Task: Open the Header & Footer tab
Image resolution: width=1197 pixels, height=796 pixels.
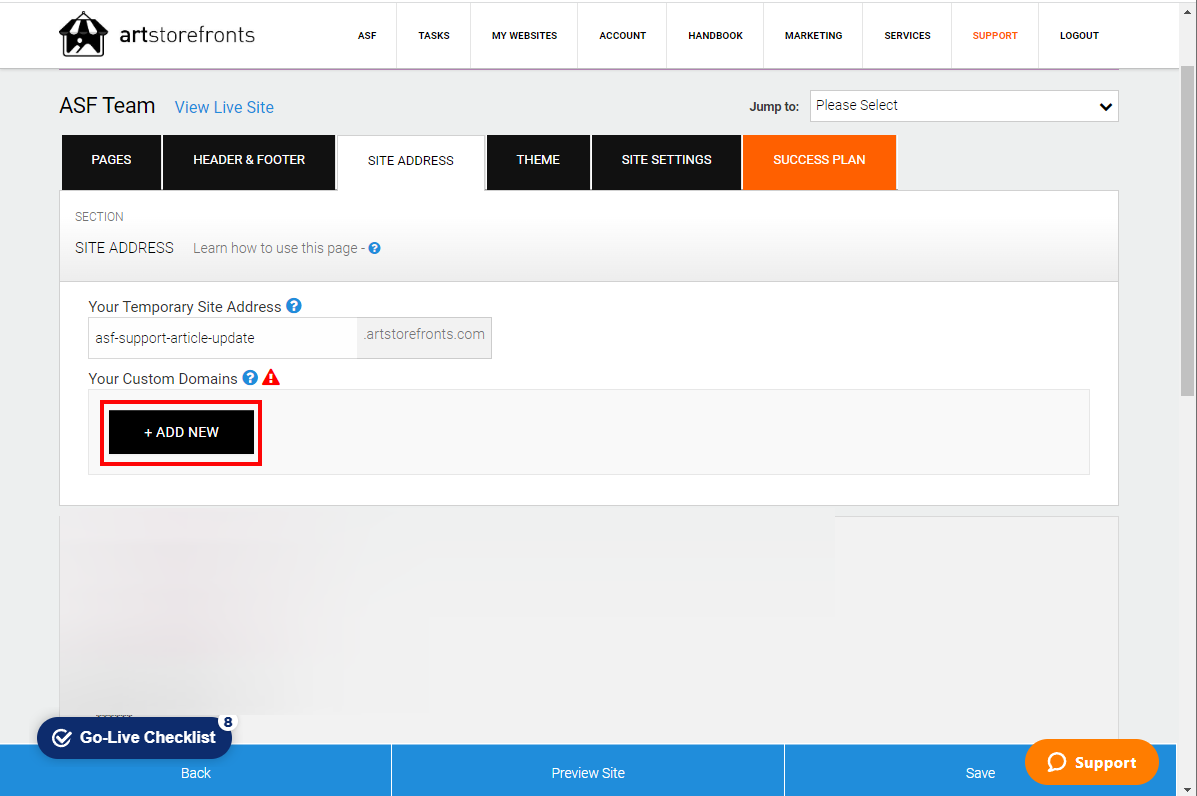Action: pyautogui.click(x=249, y=162)
